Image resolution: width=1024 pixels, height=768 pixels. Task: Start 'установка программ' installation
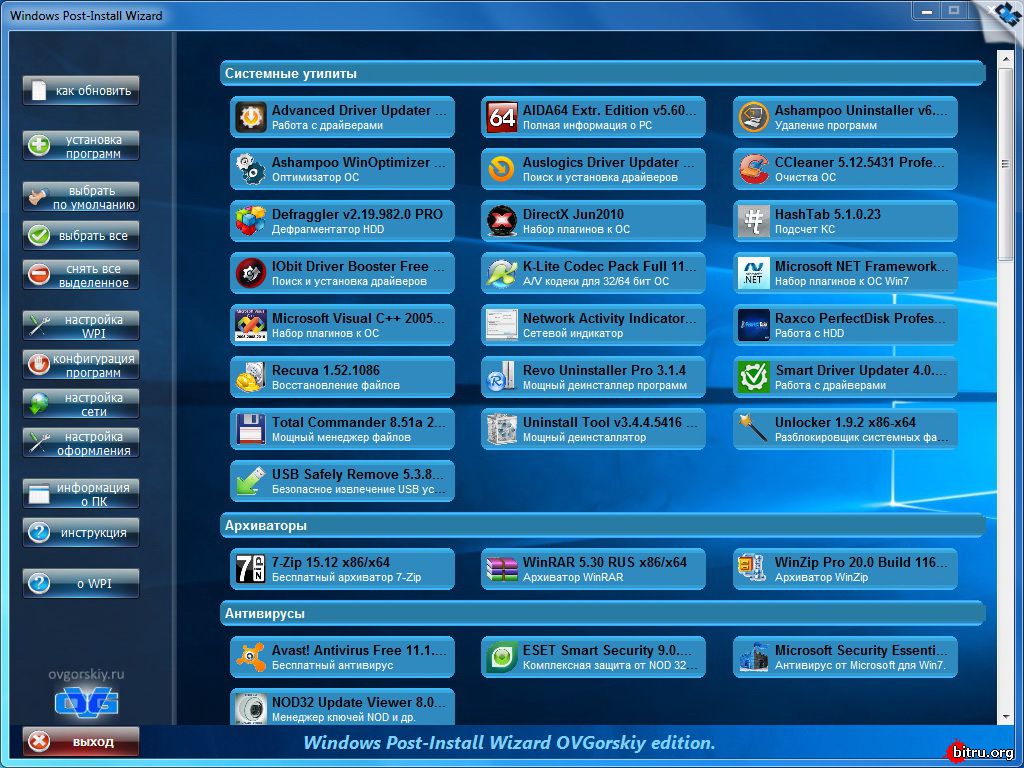81,146
